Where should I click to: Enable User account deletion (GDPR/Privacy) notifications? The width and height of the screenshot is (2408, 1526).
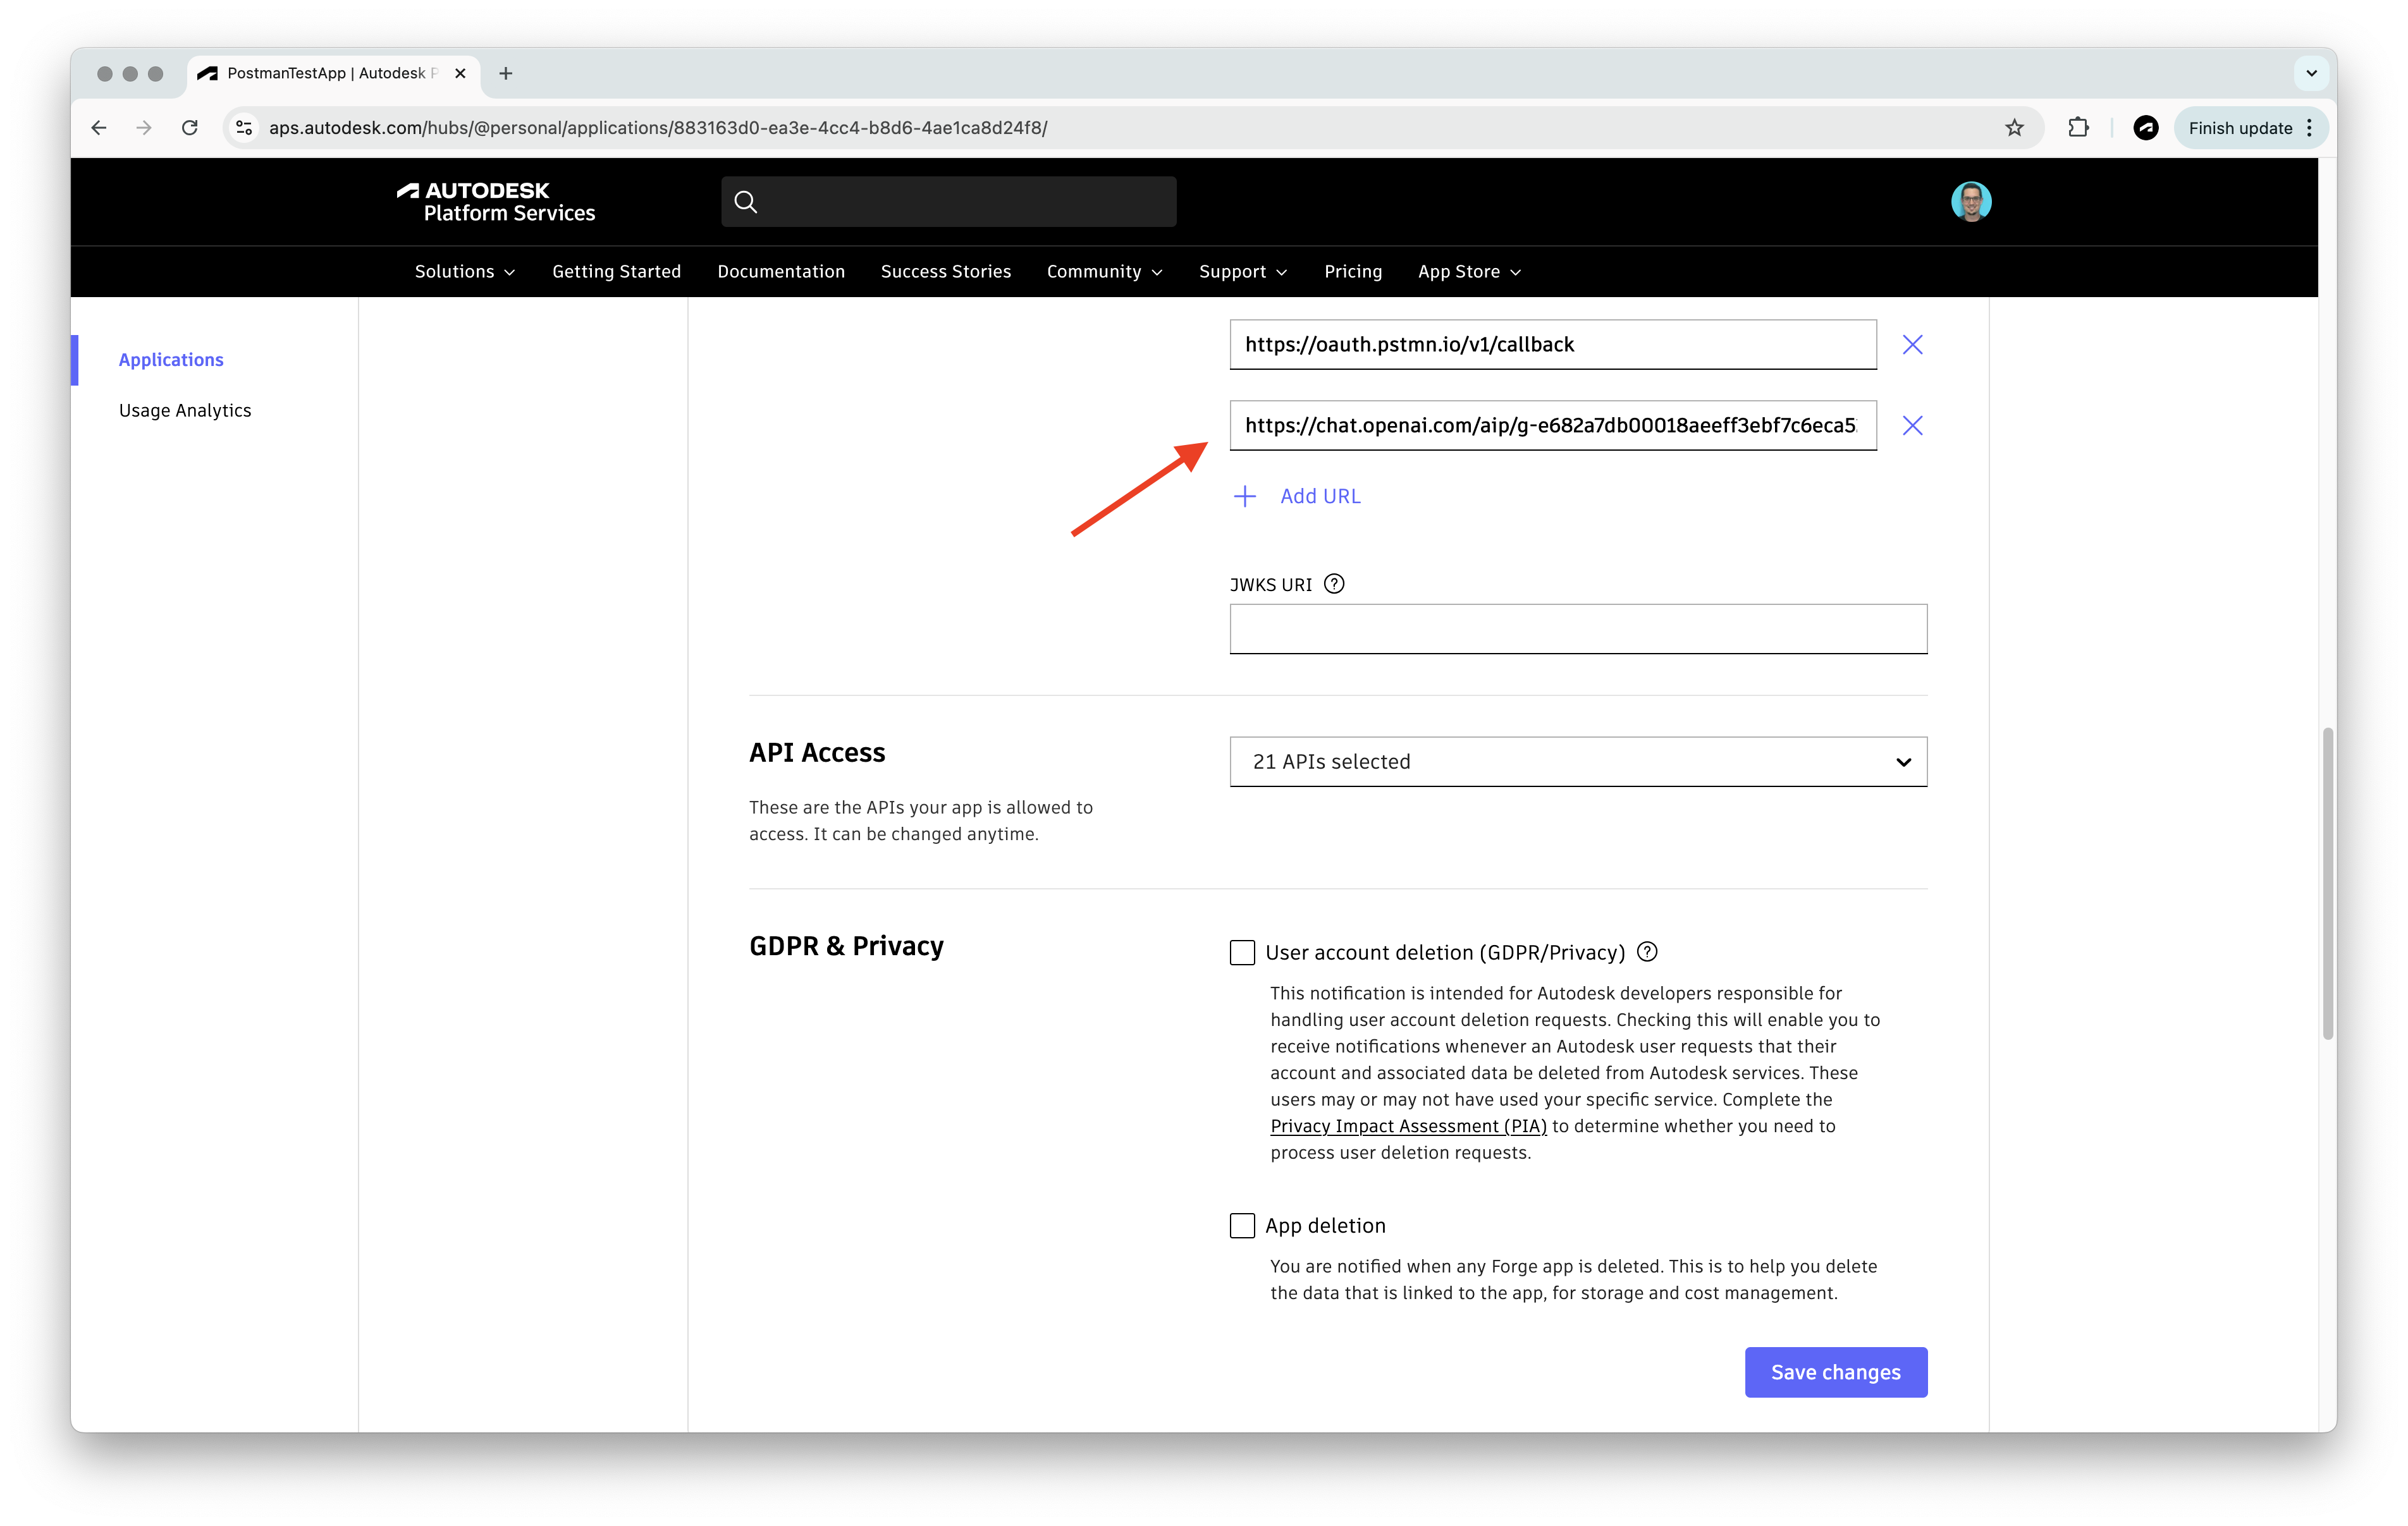(x=1242, y=952)
